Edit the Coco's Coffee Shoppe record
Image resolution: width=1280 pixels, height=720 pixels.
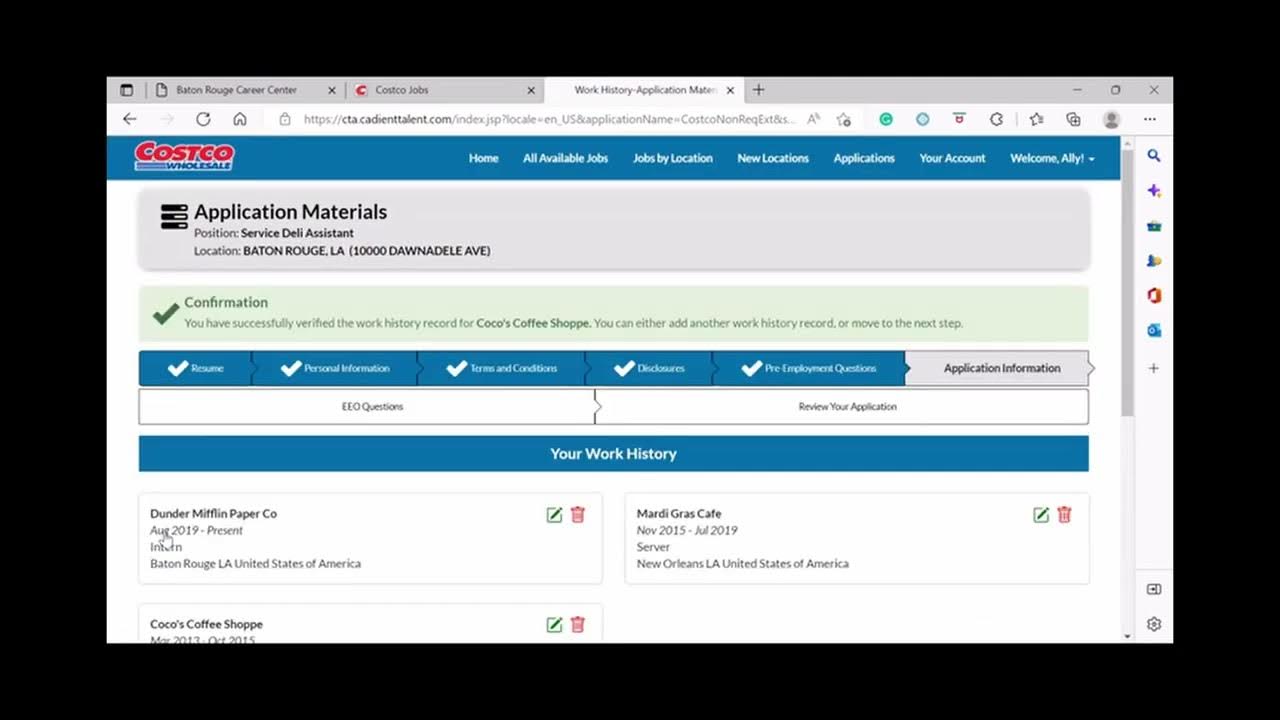click(x=554, y=625)
